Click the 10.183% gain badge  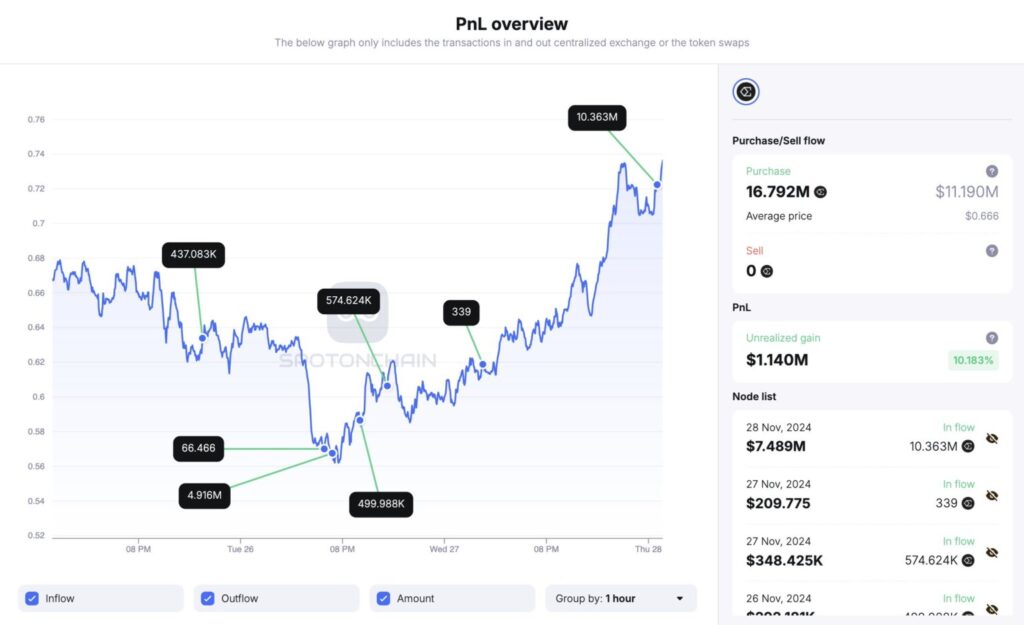pos(974,360)
